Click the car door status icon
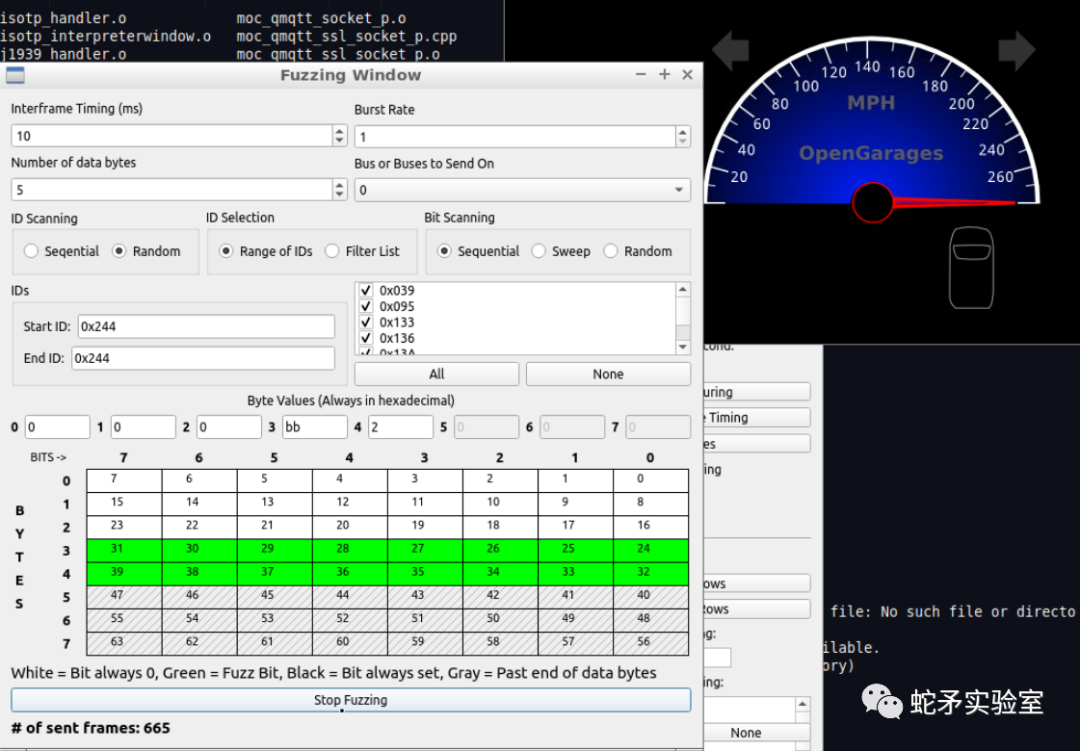Viewport: 1080px width, 751px height. [970, 267]
